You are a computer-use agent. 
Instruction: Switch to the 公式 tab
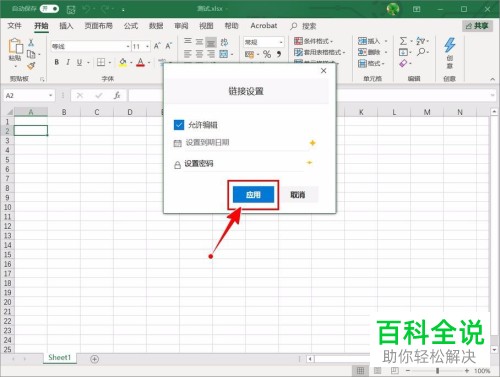coord(131,26)
